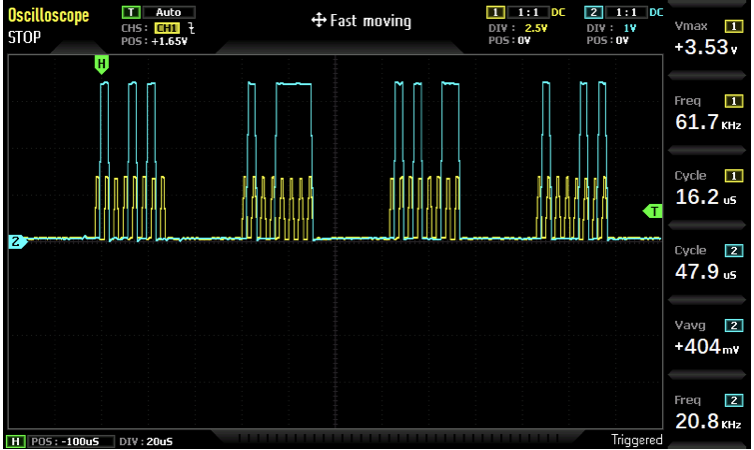Click the cyan Z zero-level marker
754x450 pixels.
tap(17, 242)
